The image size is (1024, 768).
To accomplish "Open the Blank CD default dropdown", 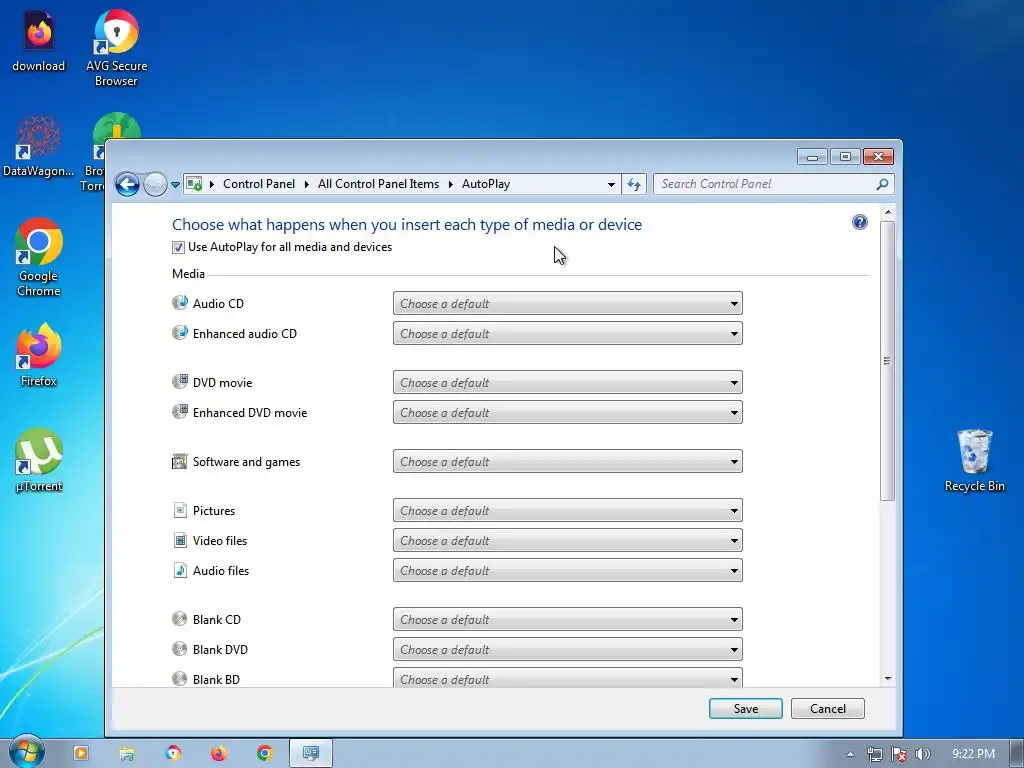I will [568, 619].
